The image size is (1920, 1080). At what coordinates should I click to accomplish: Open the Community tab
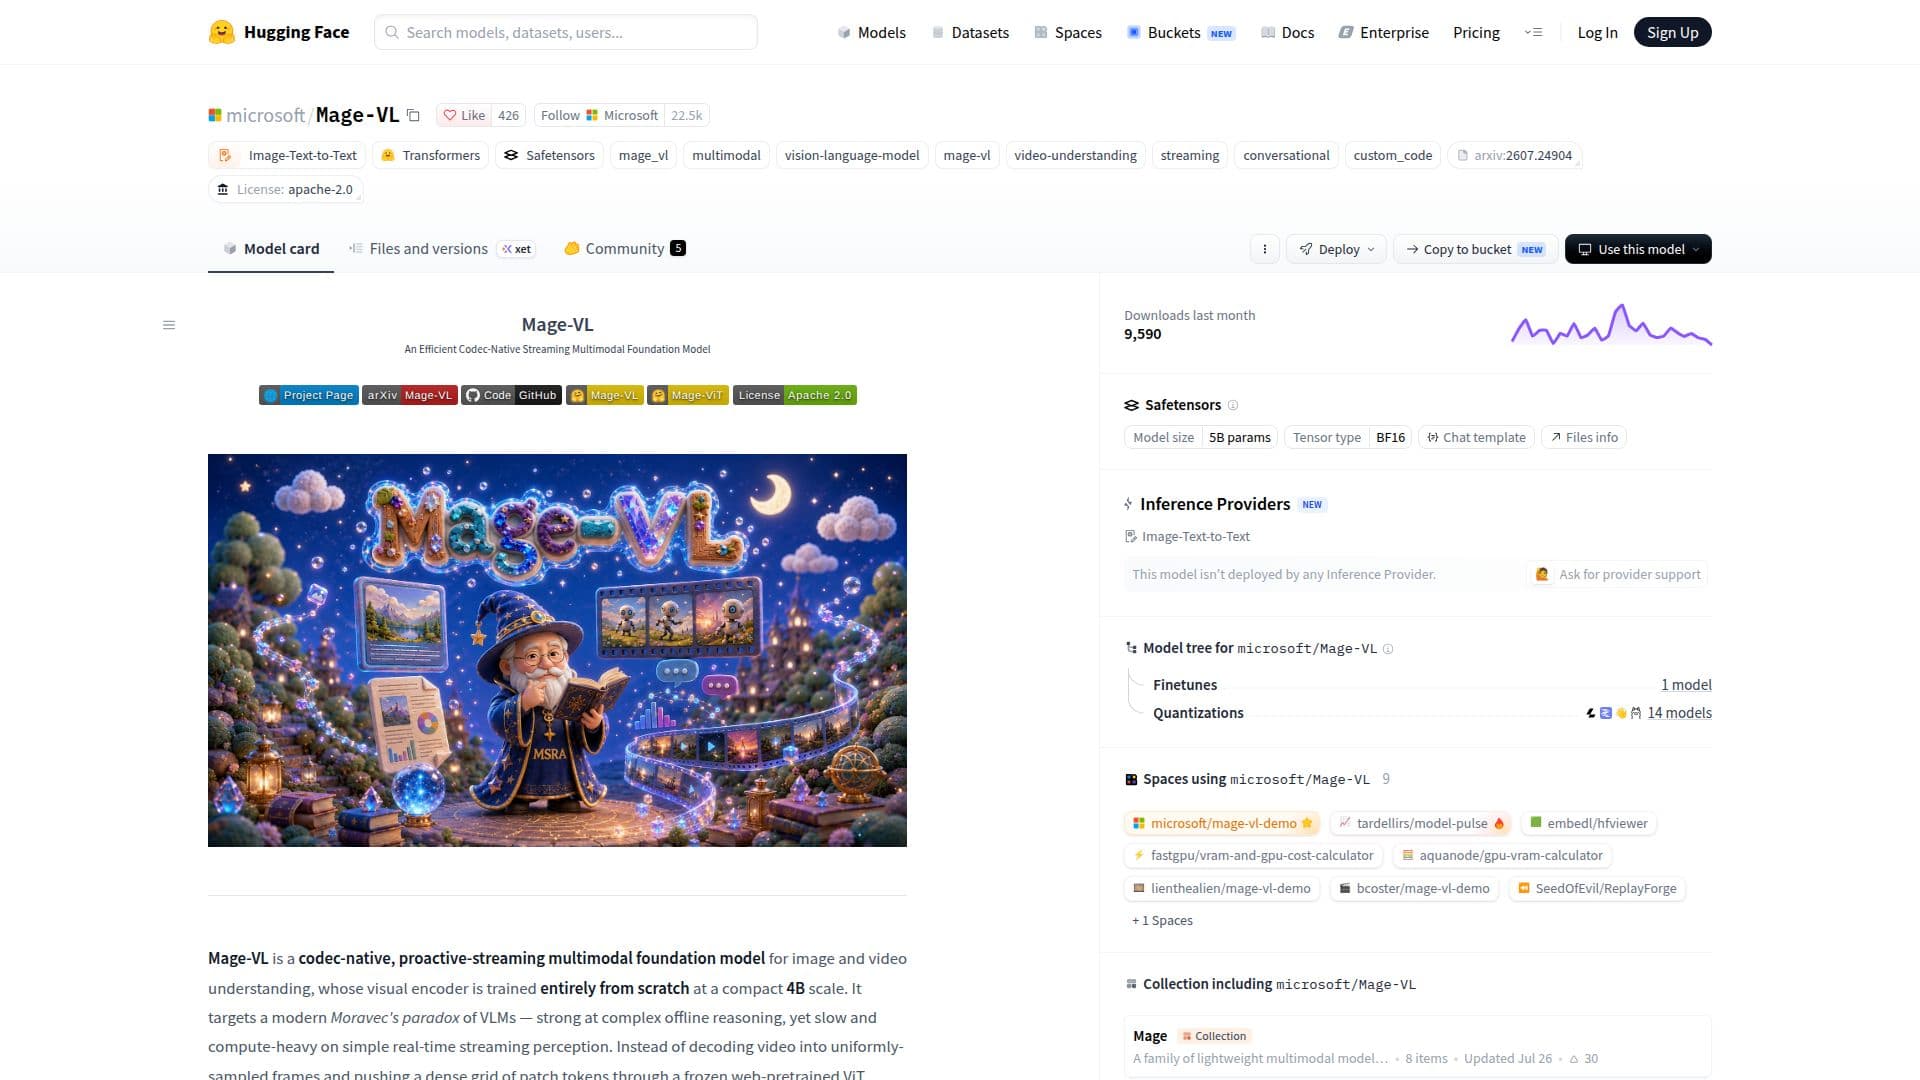point(625,249)
